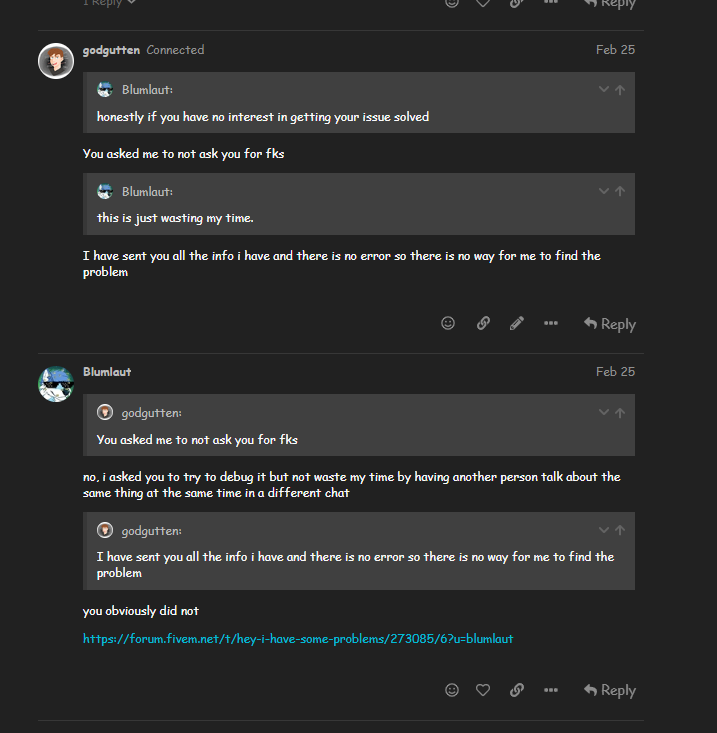
Task: Expand quoted "I have sent you all the info" block
Action: (x=604, y=530)
